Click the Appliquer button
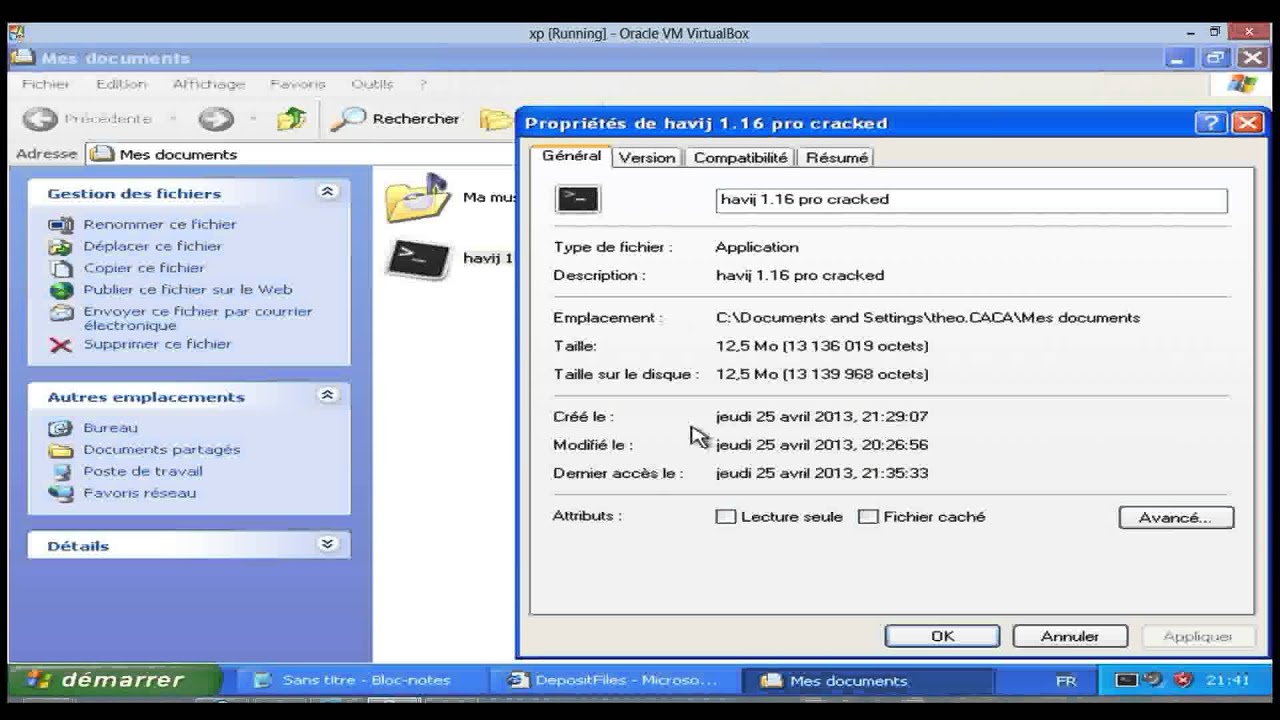Viewport: 1280px width, 720px height. [x=1198, y=636]
